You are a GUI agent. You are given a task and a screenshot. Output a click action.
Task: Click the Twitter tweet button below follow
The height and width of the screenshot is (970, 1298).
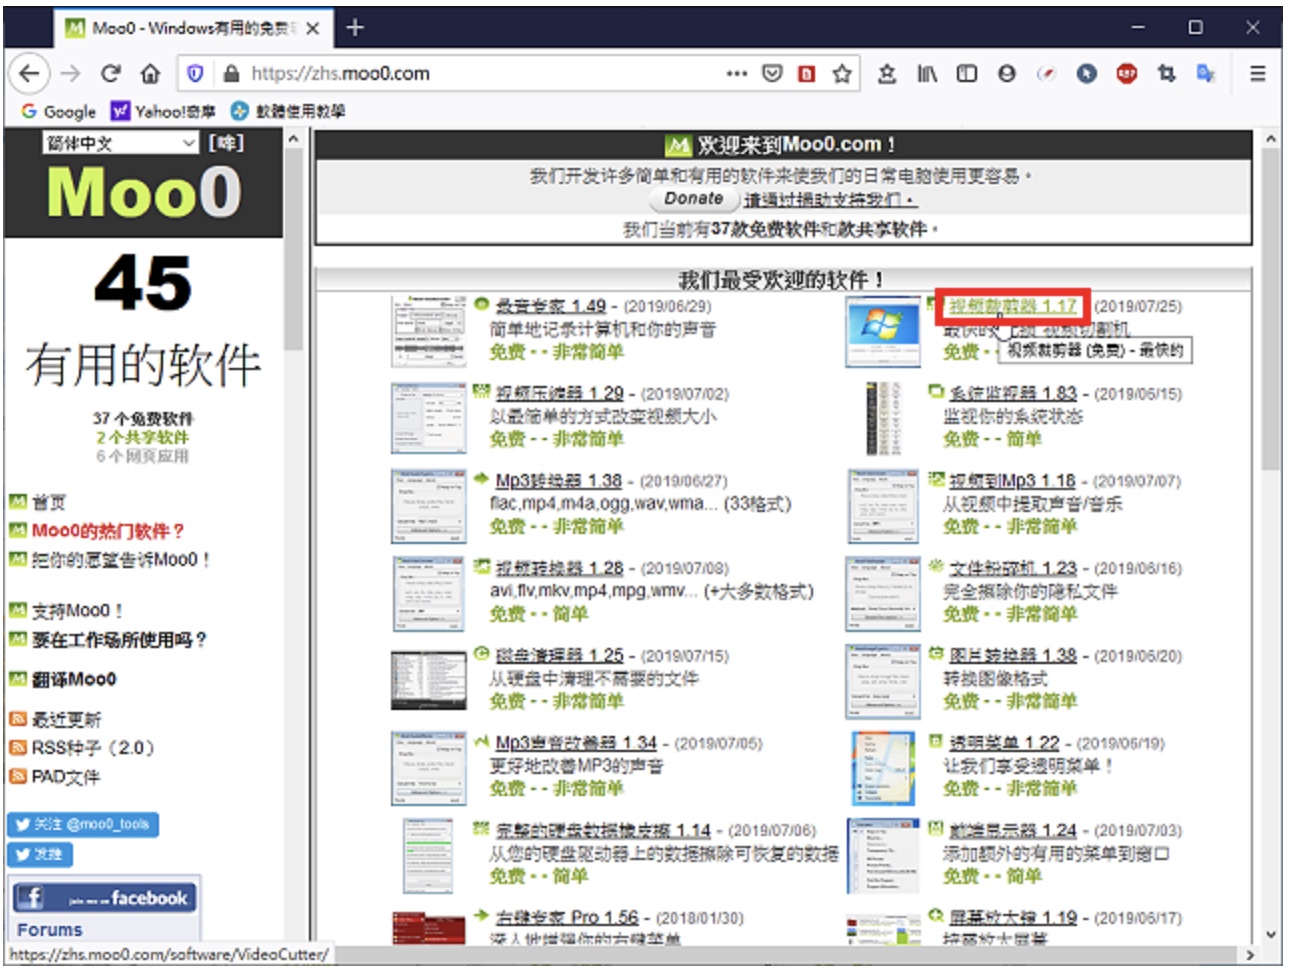point(40,855)
